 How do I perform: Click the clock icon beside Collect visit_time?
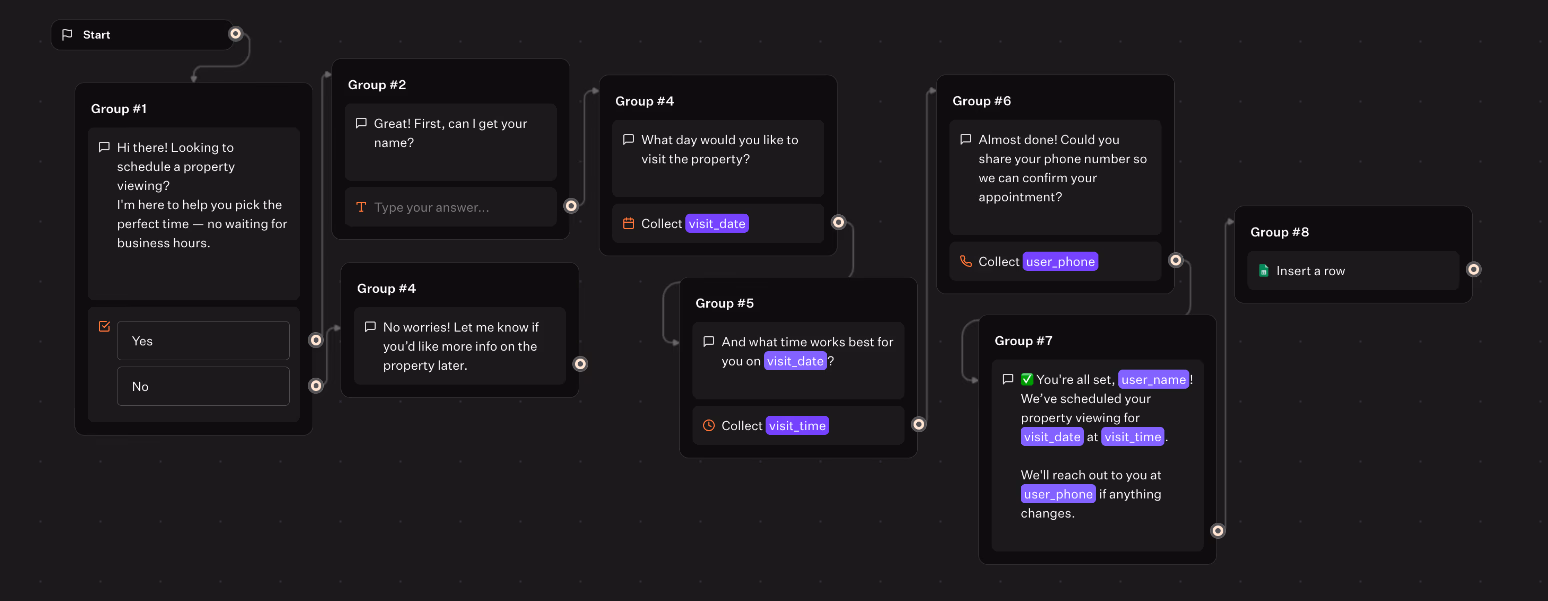[709, 426]
